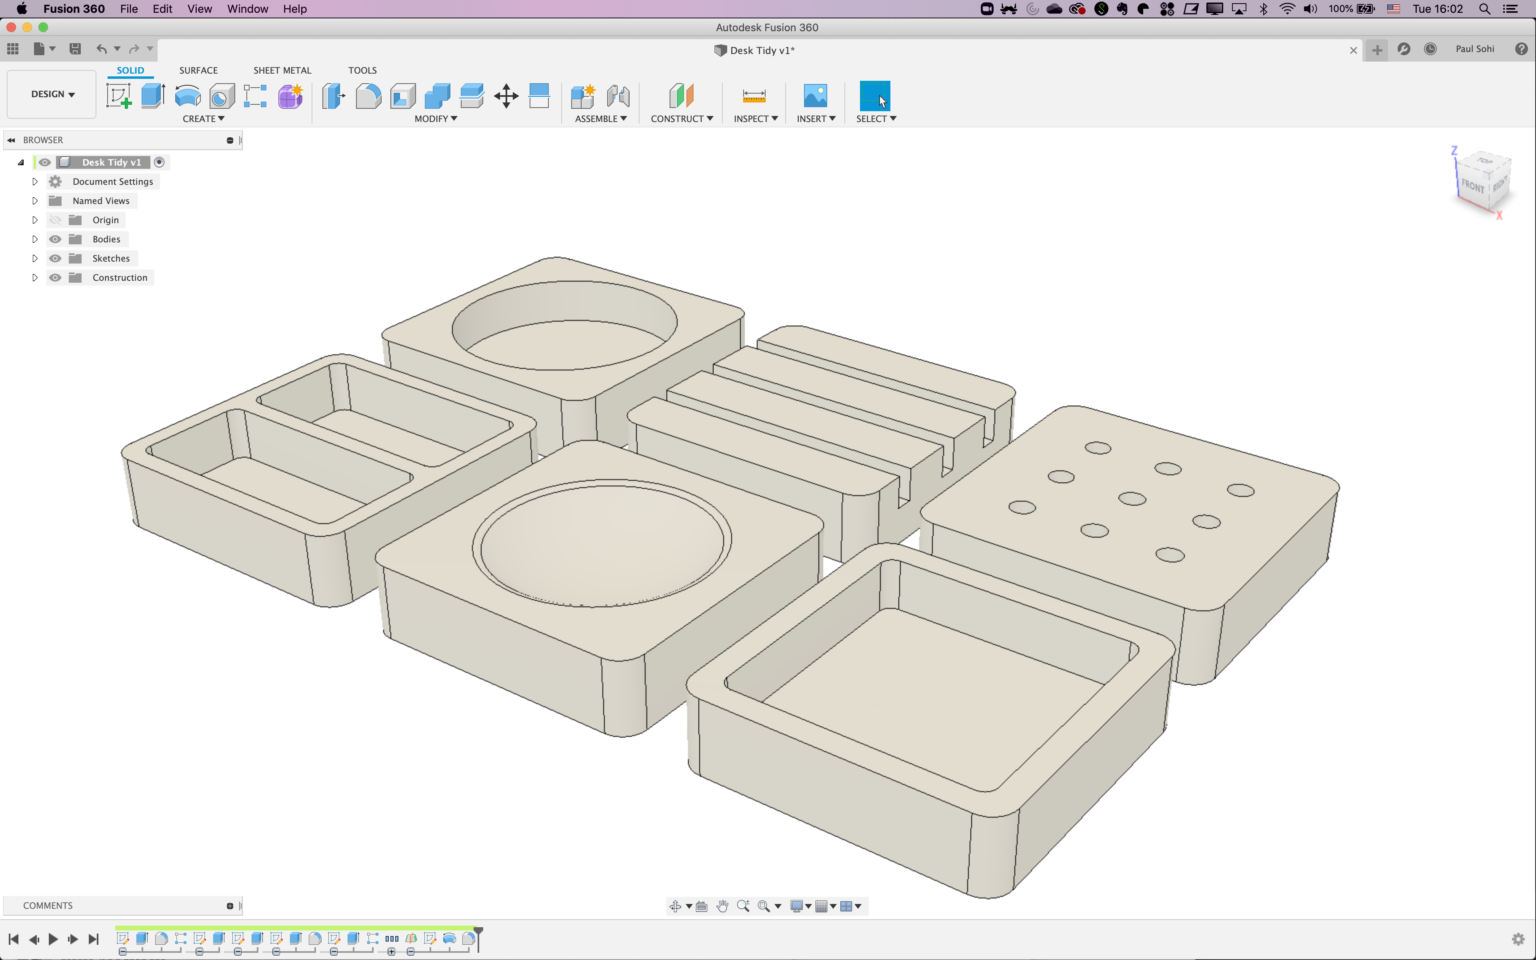Open the Hole tool
Viewport: 1536px width, 960px height.
(x=221, y=95)
